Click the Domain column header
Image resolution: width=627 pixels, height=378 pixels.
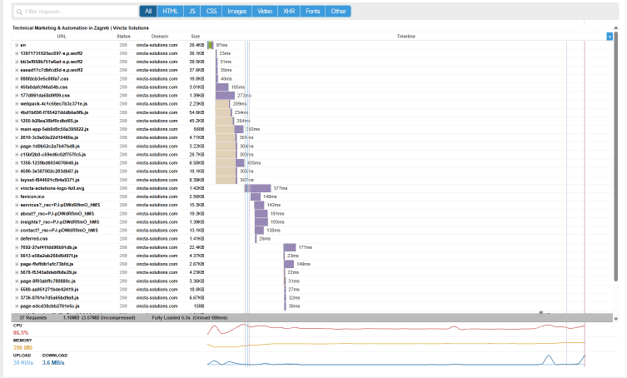[x=160, y=36]
